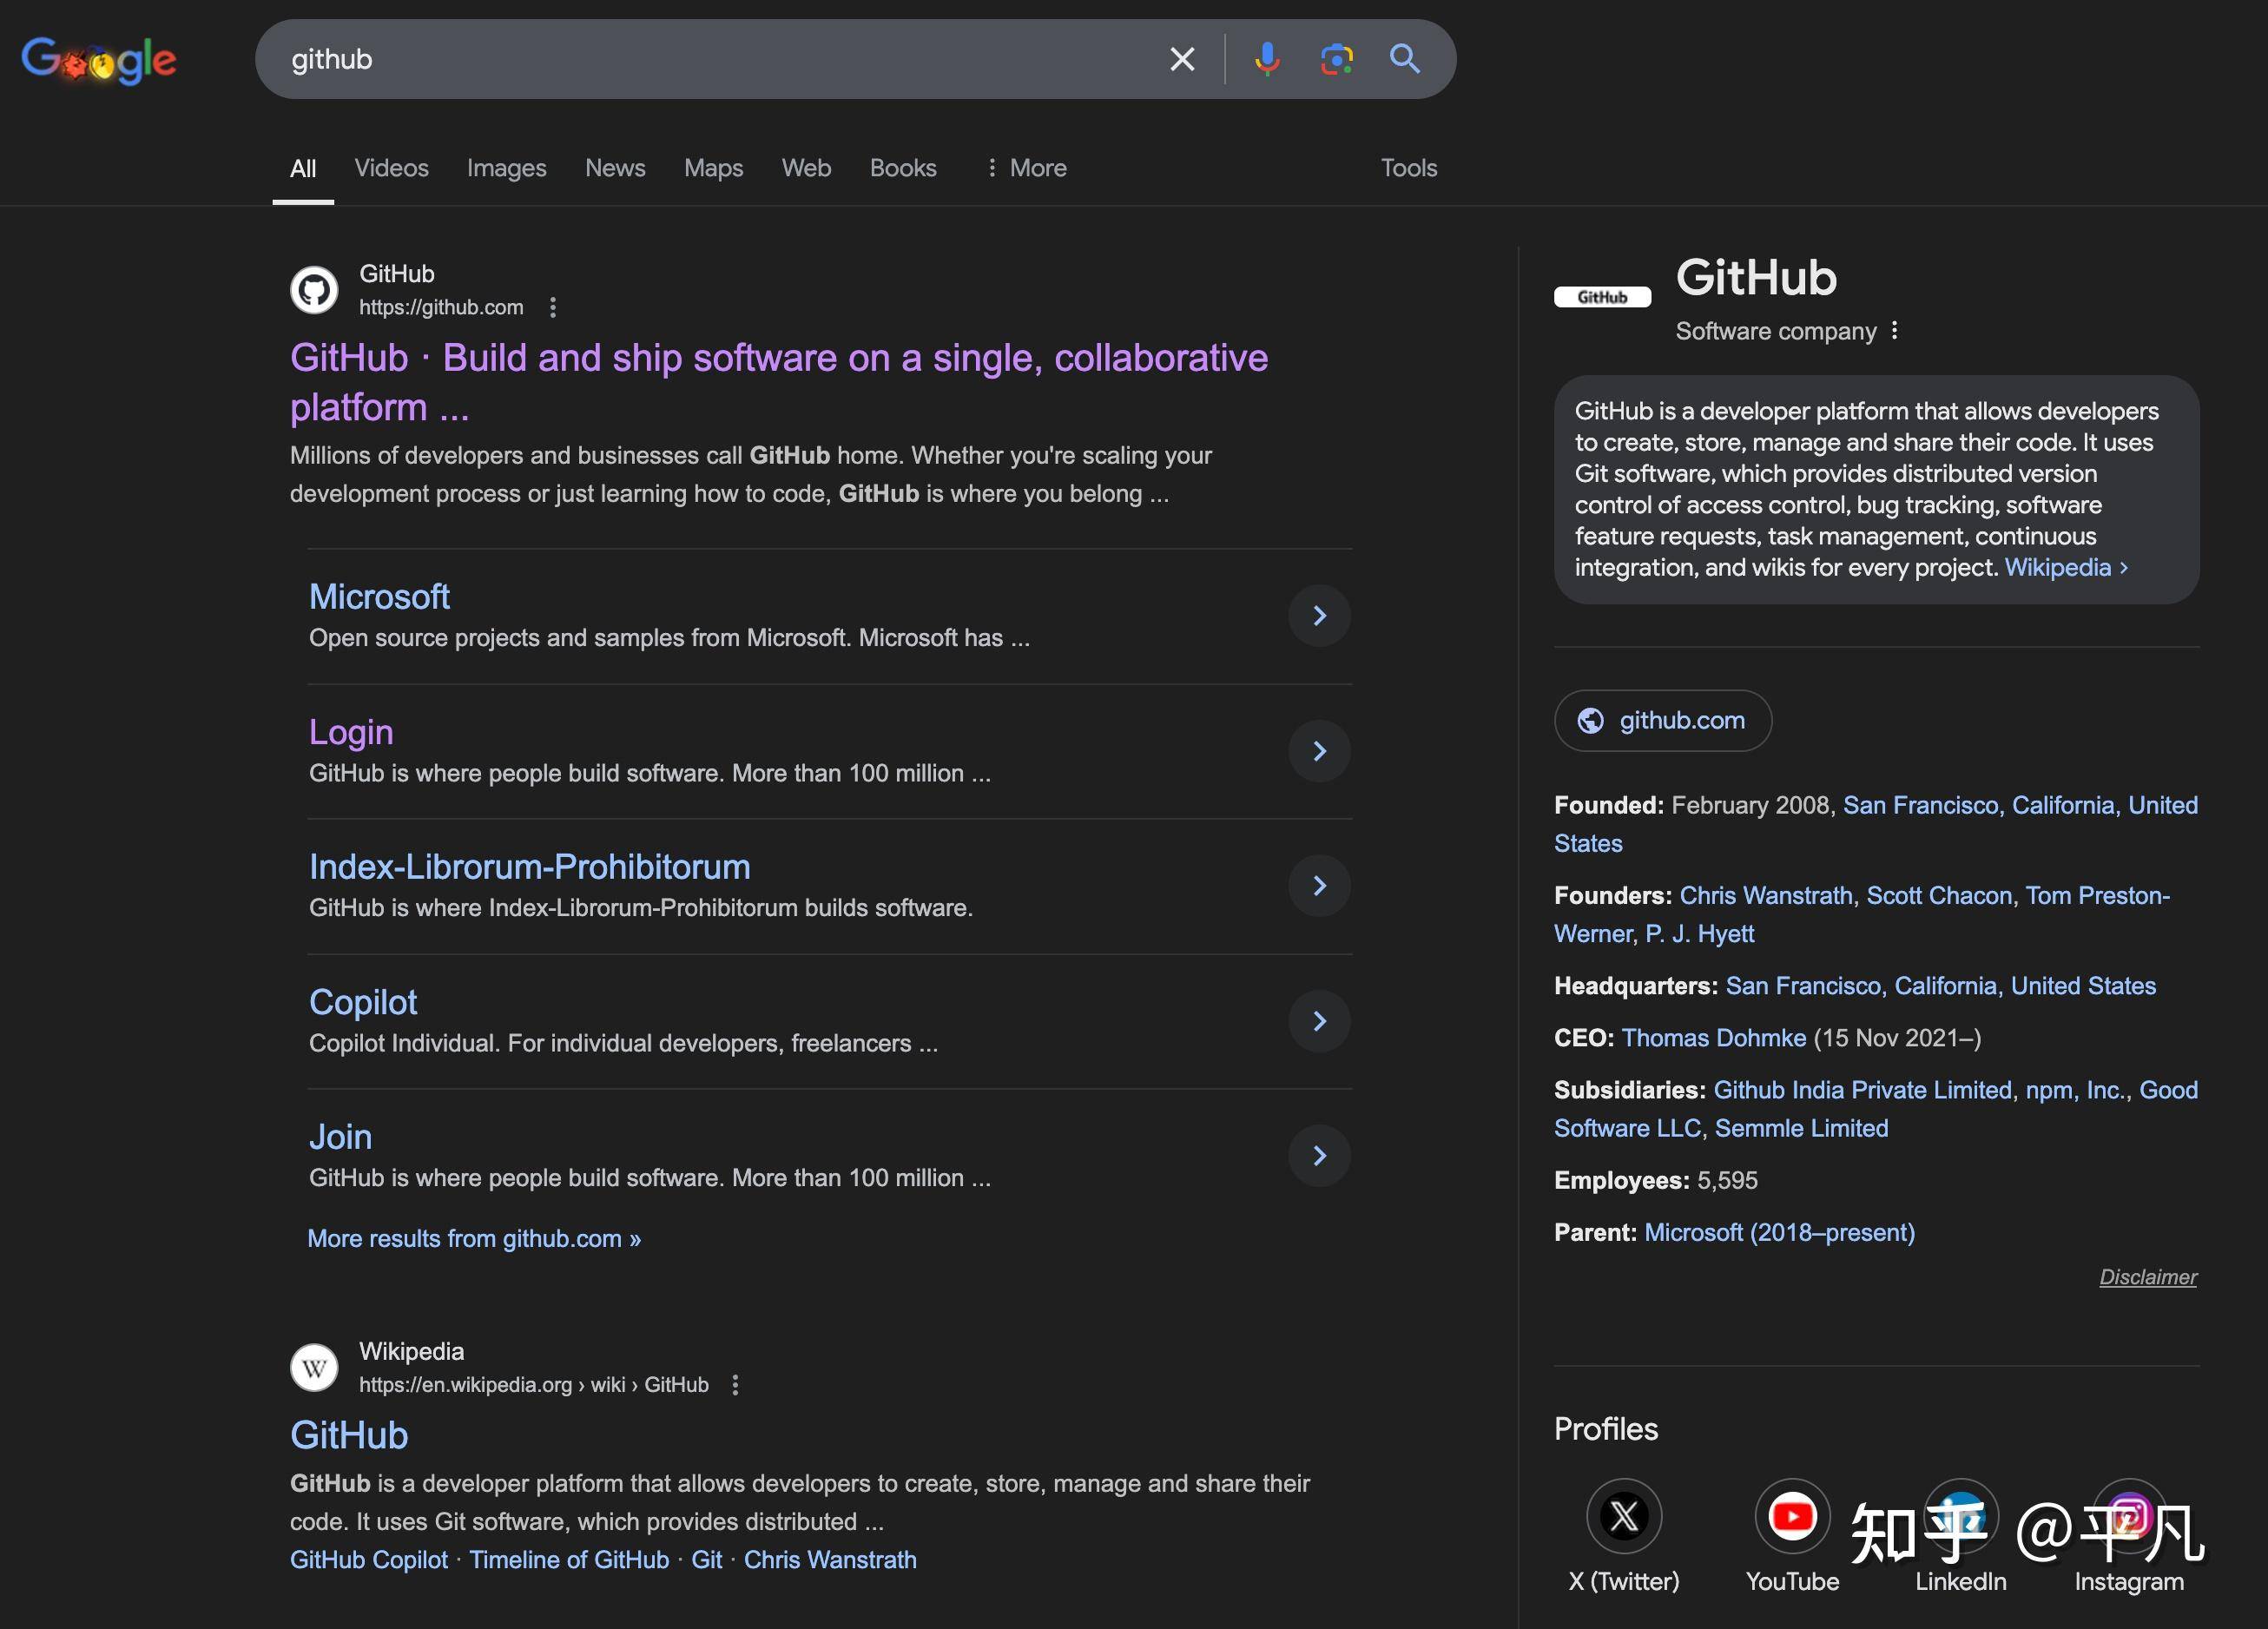Start voice search with microphone icon
Viewport: 2268px width, 1629px height.
tap(1266, 59)
